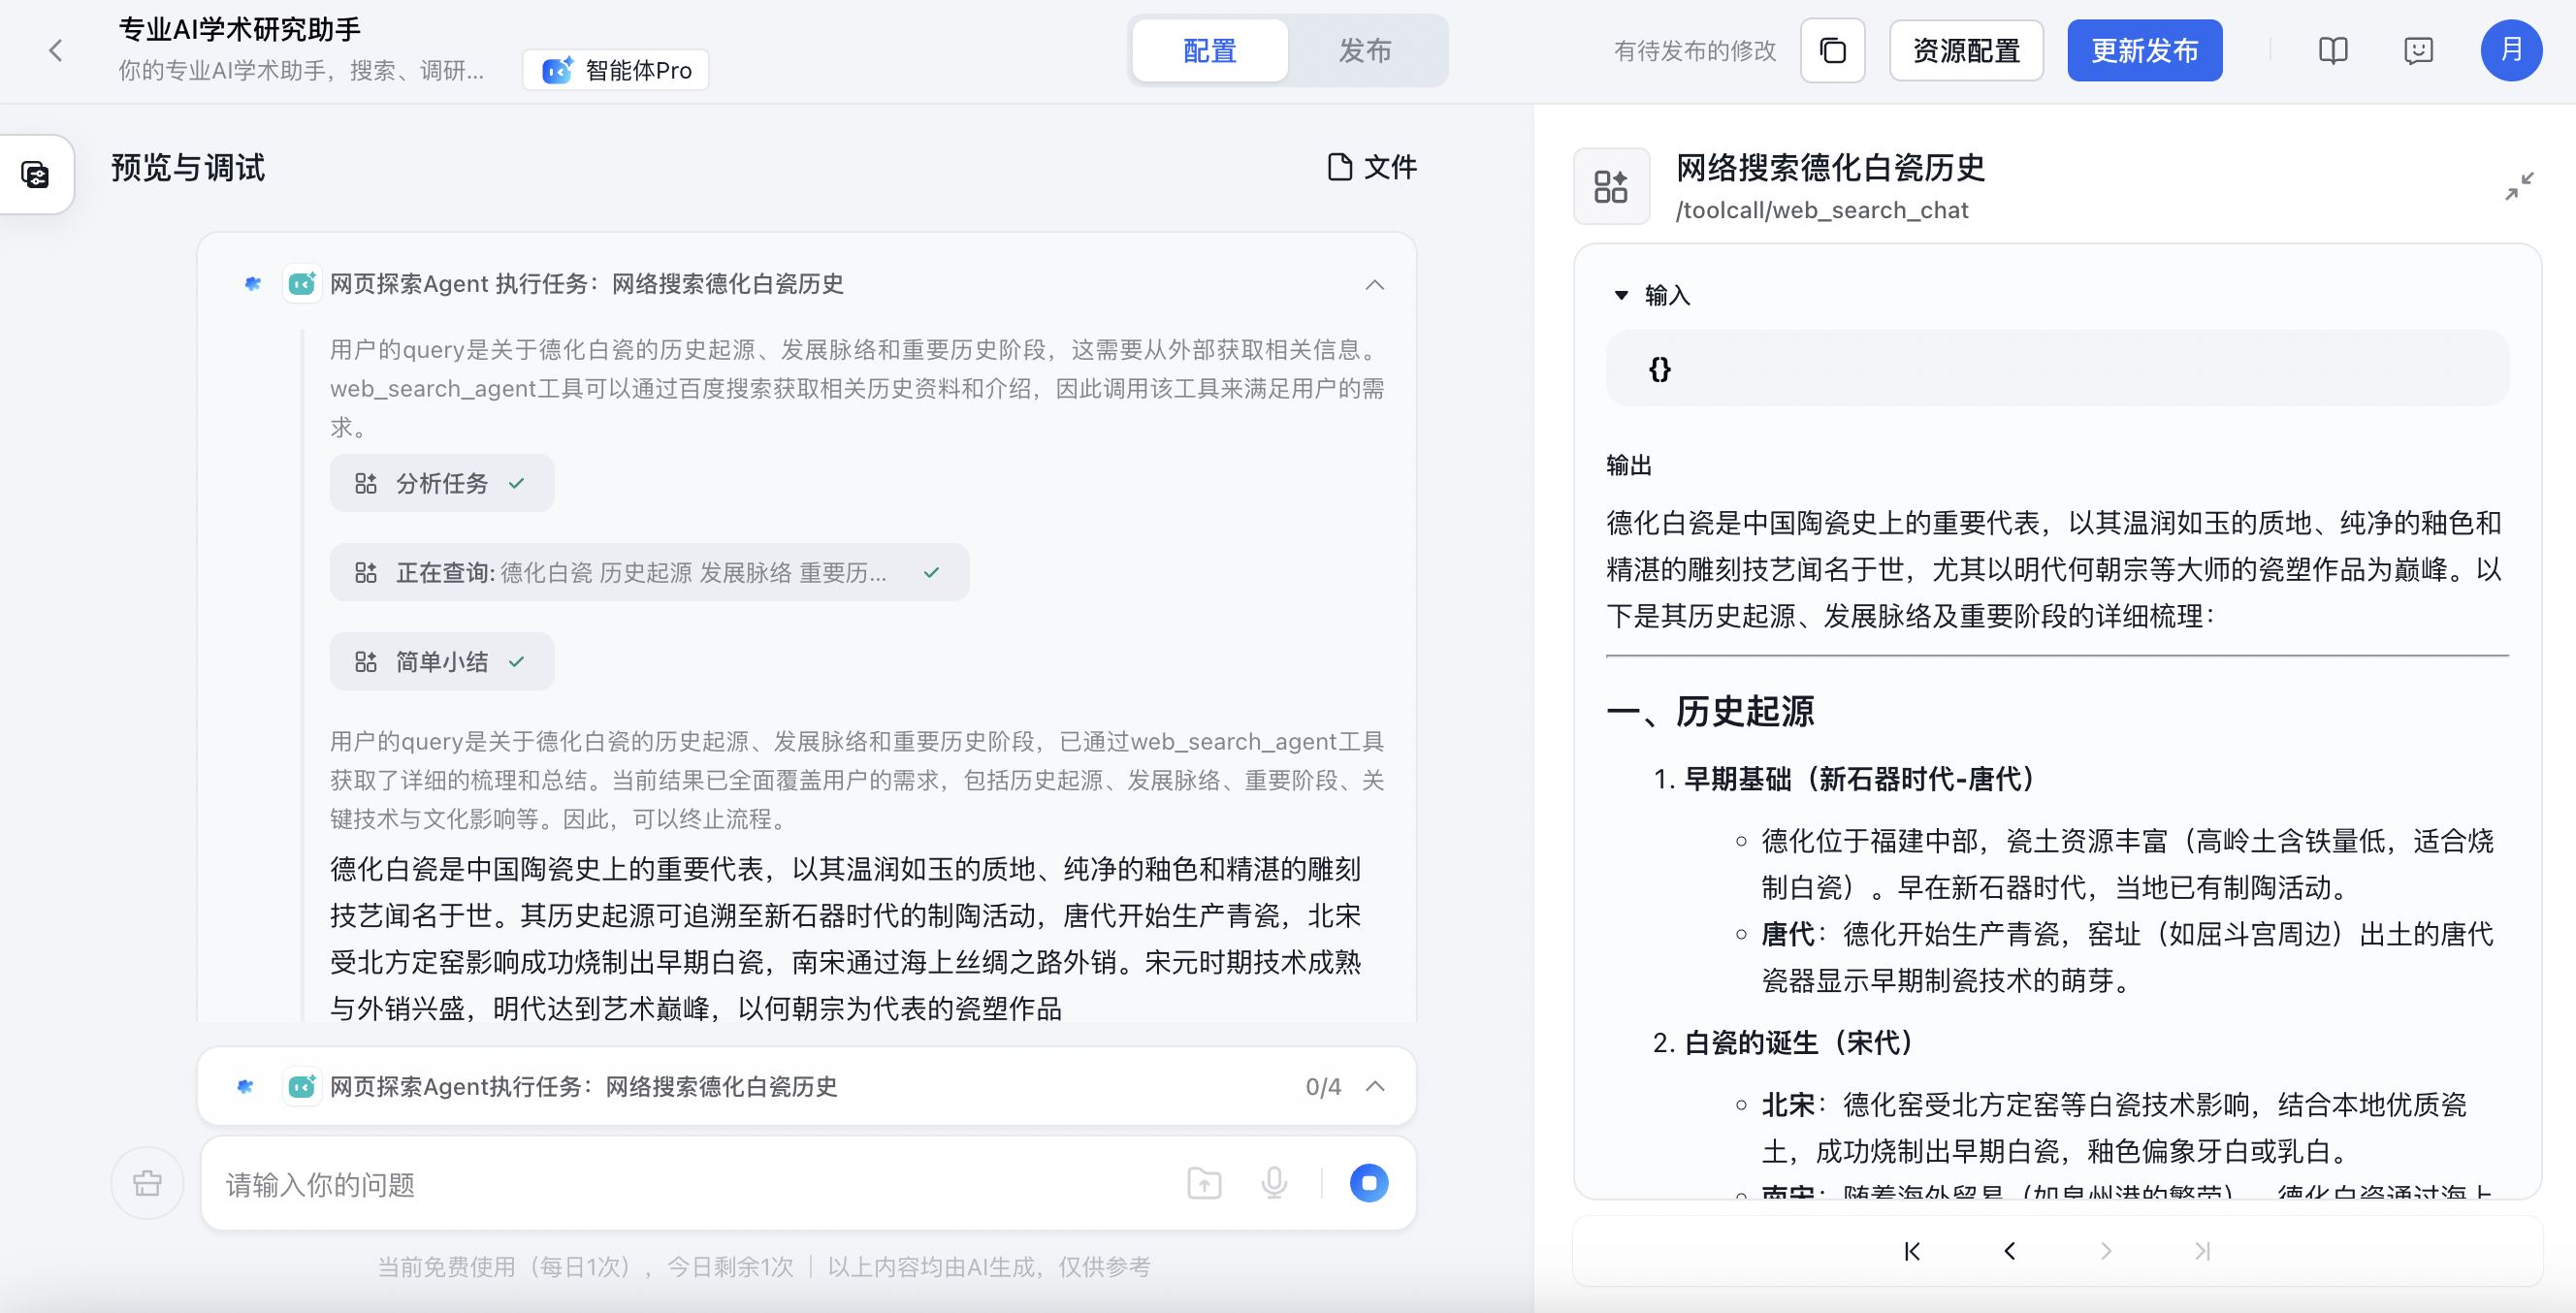The width and height of the screenshot is (2576, 1313).
Task: Jump to last step with last-page icon
Action: (x=2202, y=1251)
